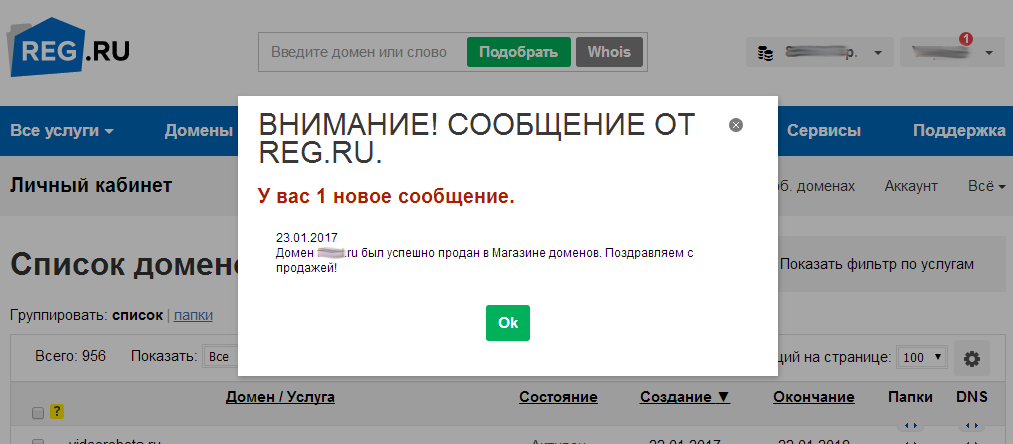The image size is (1013, 444).
Task: Click Показать фильтр по услугам
Action: click(877, 264)
